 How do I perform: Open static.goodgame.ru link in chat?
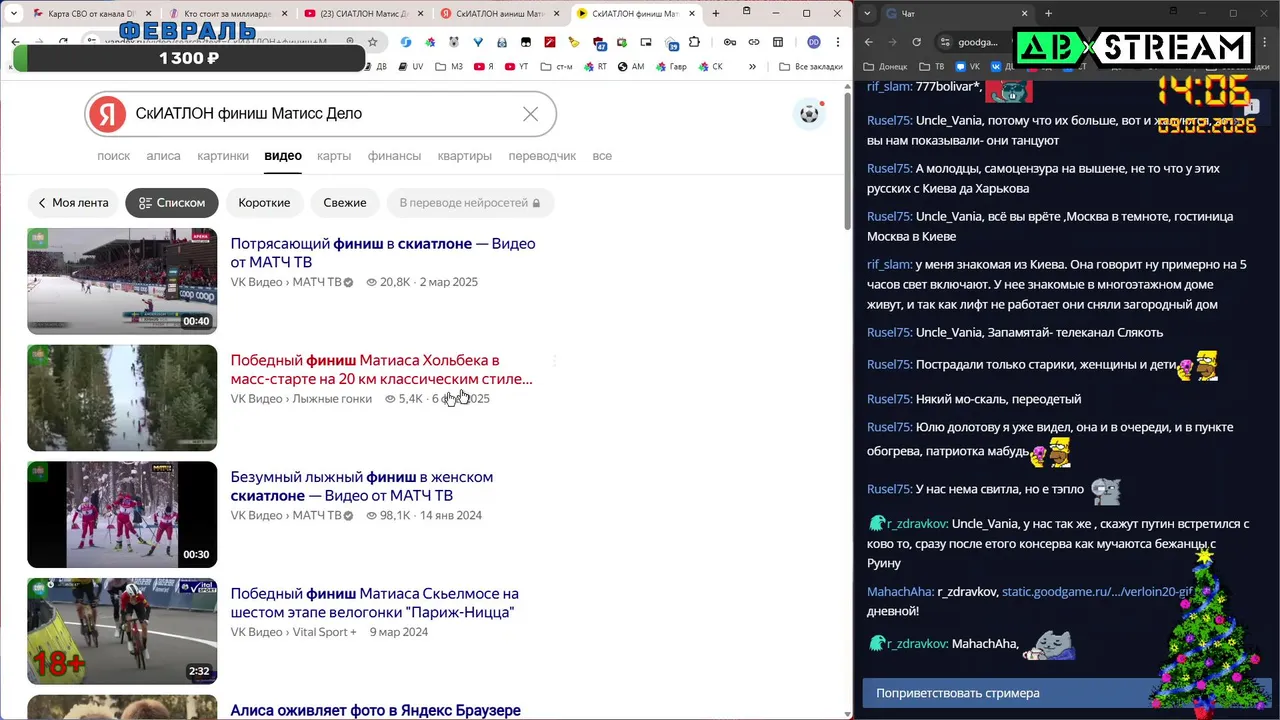click(x=1097, y=592)
